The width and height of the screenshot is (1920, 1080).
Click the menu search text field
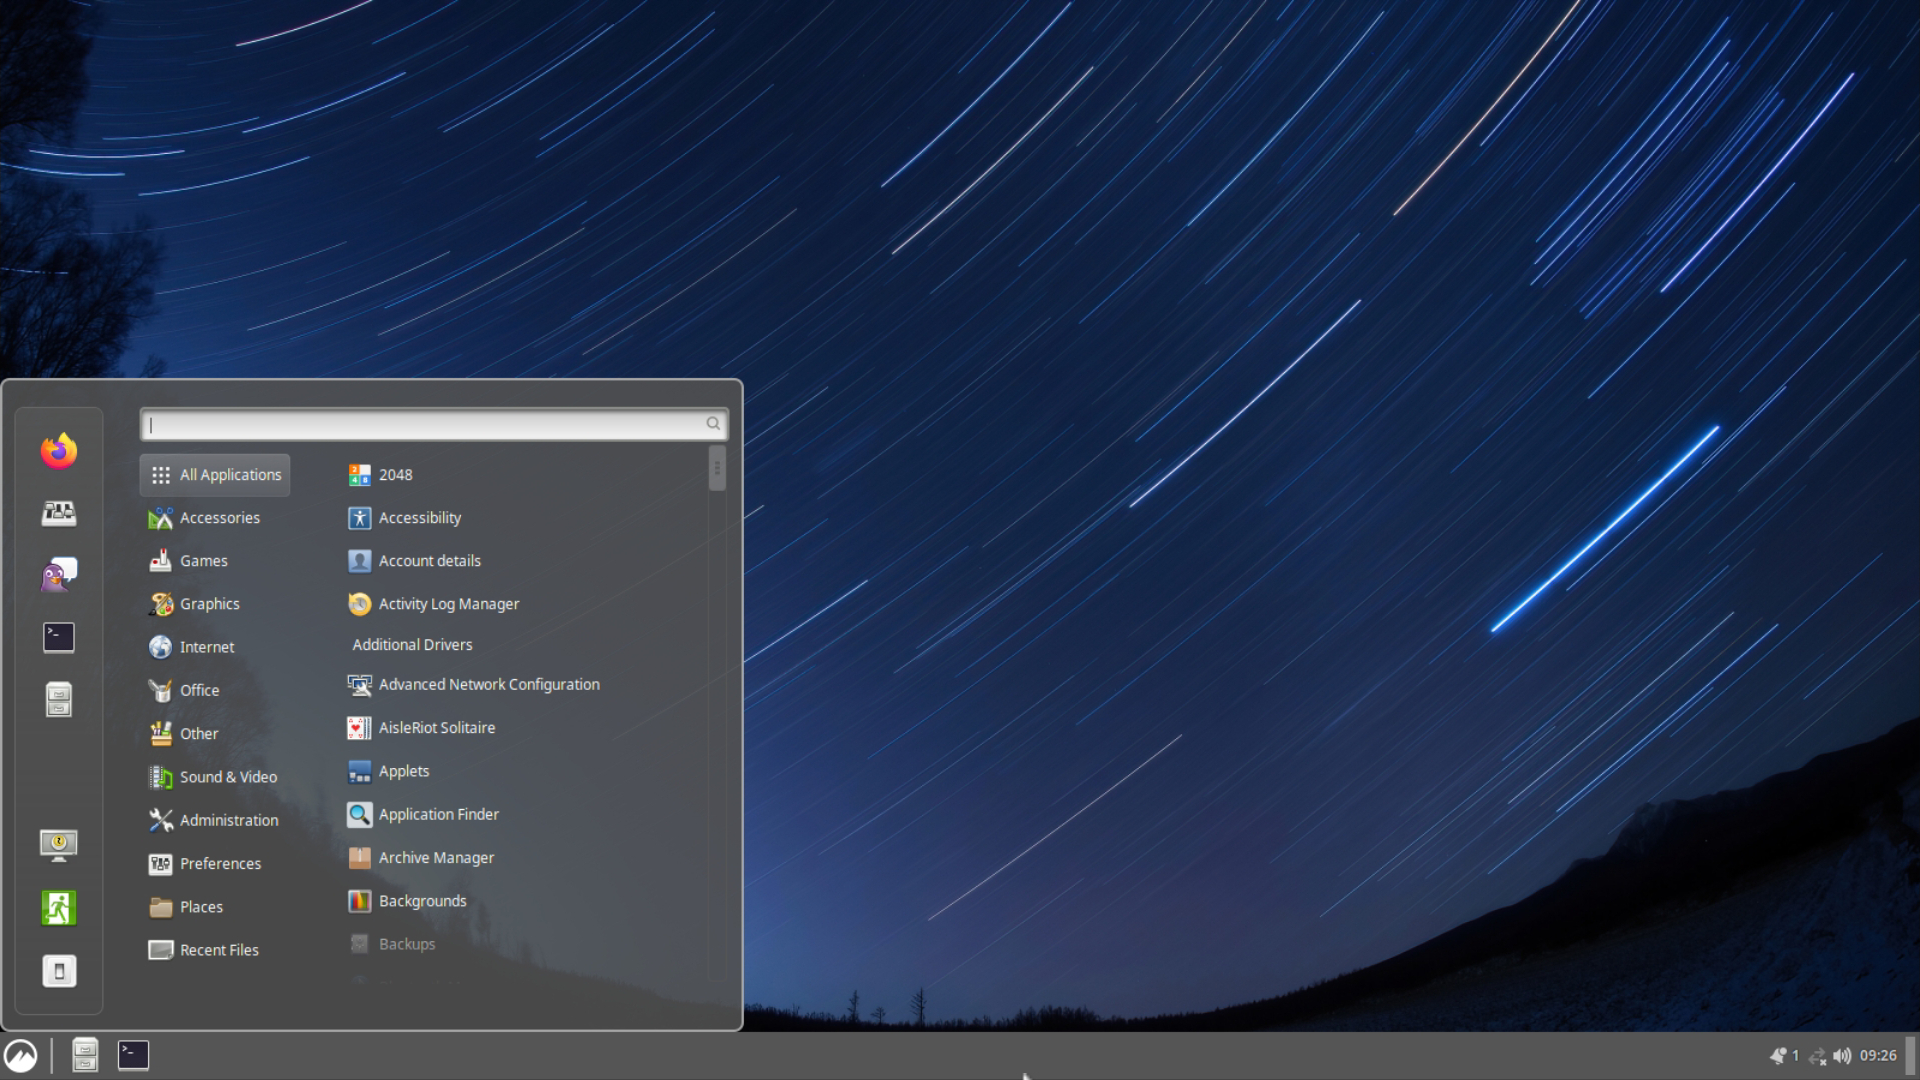pyautogui.click(x=425, y=425)
